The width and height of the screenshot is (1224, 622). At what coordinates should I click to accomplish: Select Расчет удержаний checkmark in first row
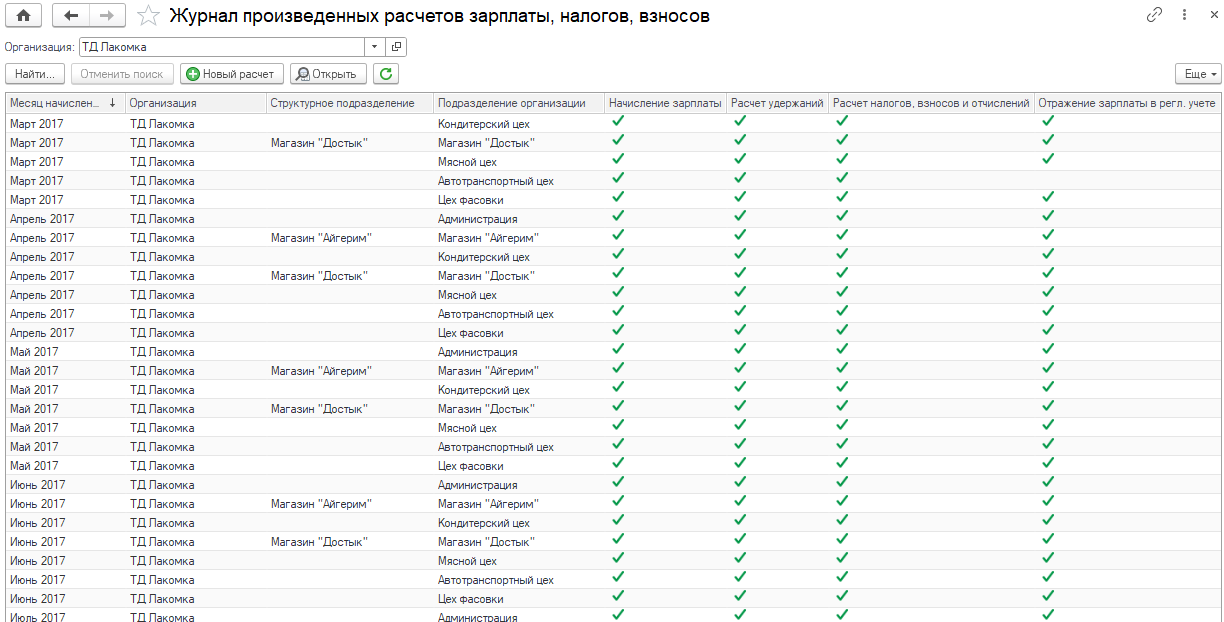tap(740, 120)
